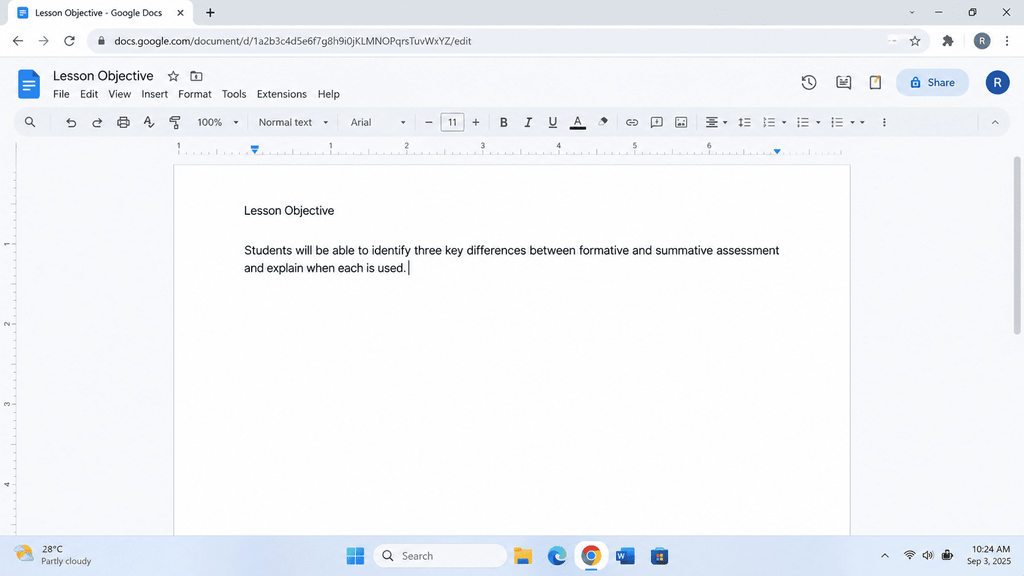Screen dimensions: 1024x576
Task: Expand the numbered list style arrow
Action: [784, 122]
